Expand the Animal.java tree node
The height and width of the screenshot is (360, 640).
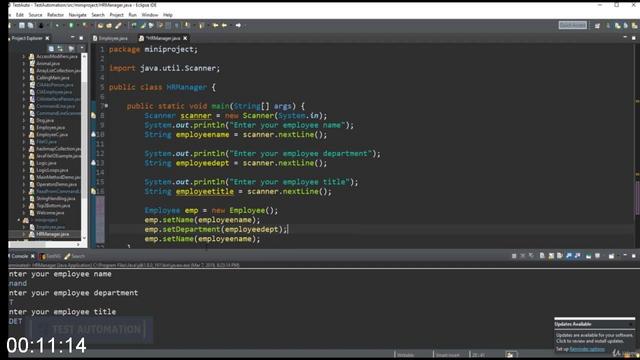point(24,63)
